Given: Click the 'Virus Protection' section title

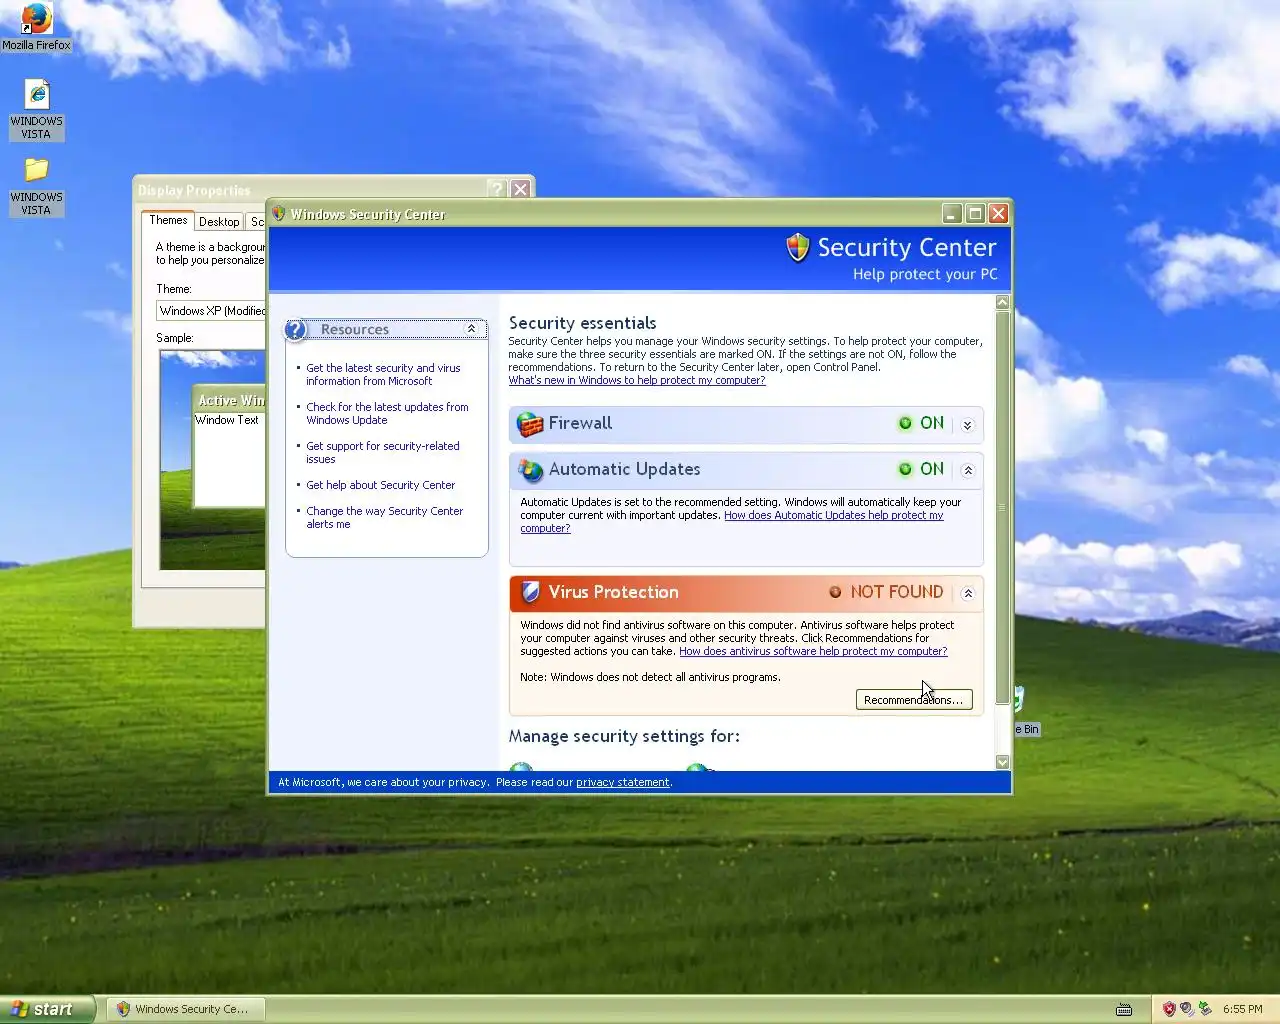Looking at the screenshot, I should (613, 592).
